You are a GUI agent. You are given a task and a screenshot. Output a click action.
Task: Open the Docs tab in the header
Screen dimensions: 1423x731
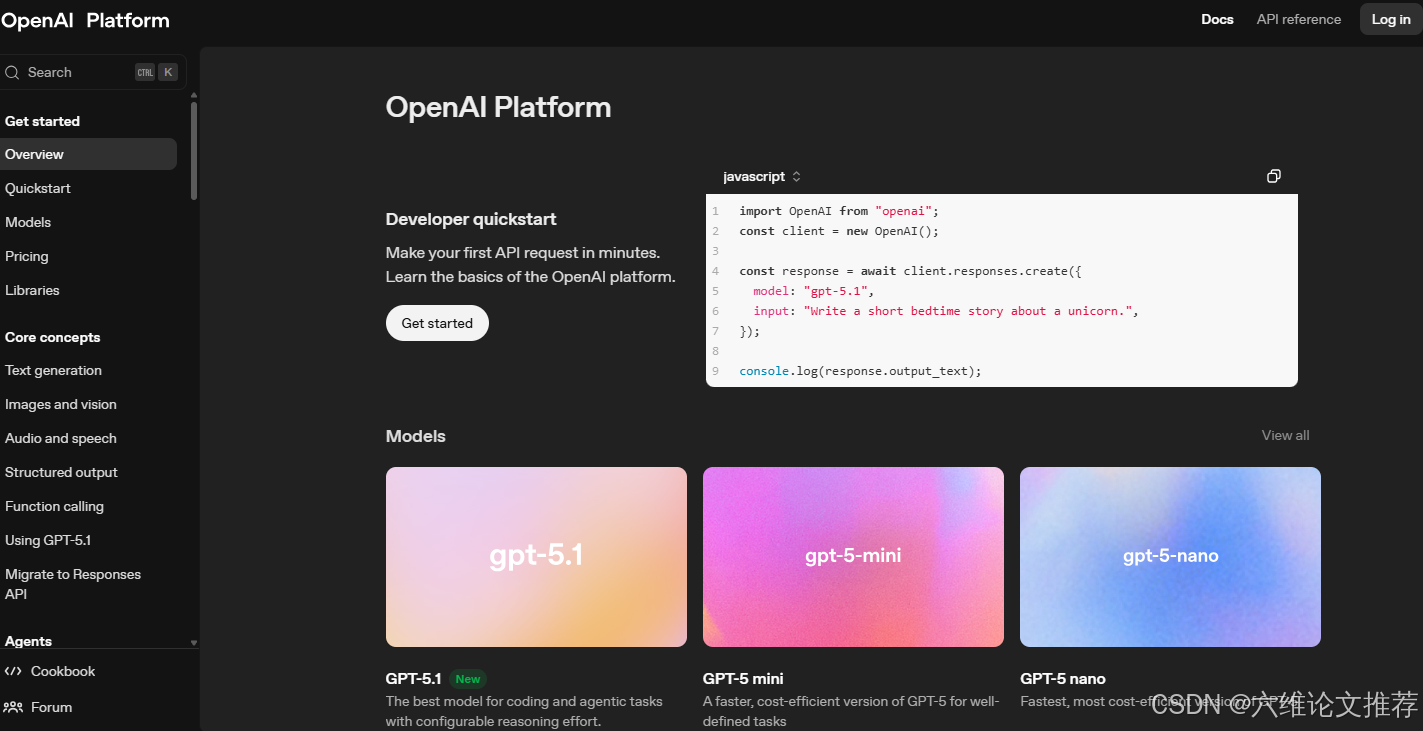pyautogui.click(x=1217, y=19)
